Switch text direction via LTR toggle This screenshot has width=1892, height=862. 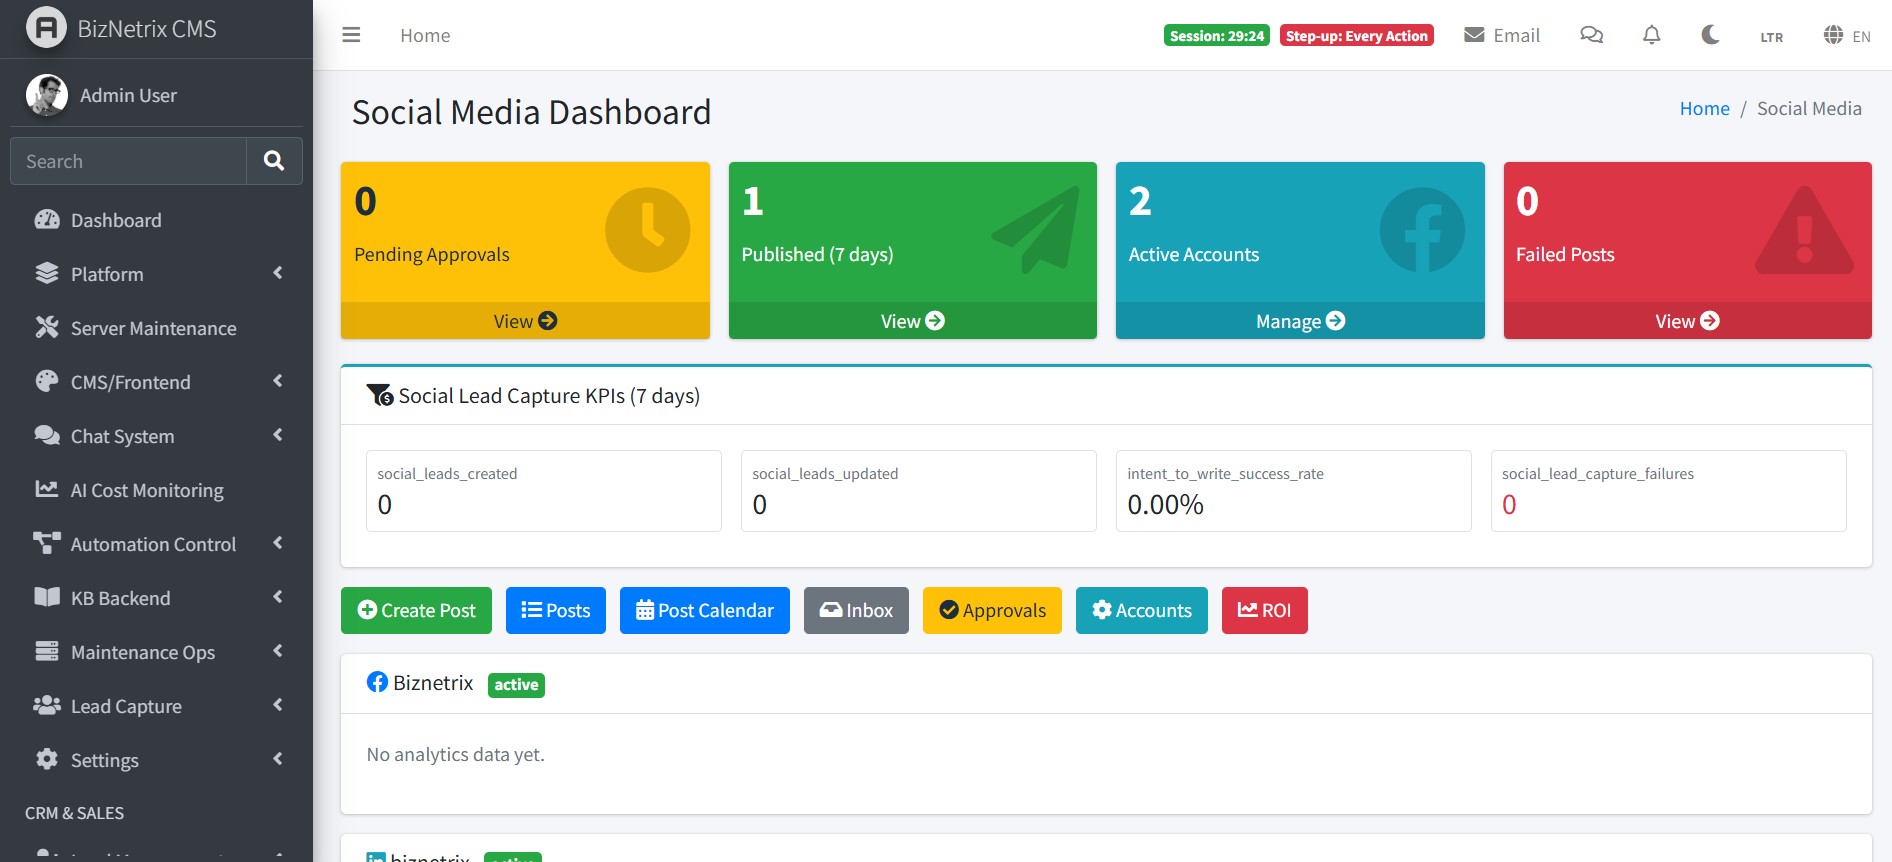[x=1772, y=37]
